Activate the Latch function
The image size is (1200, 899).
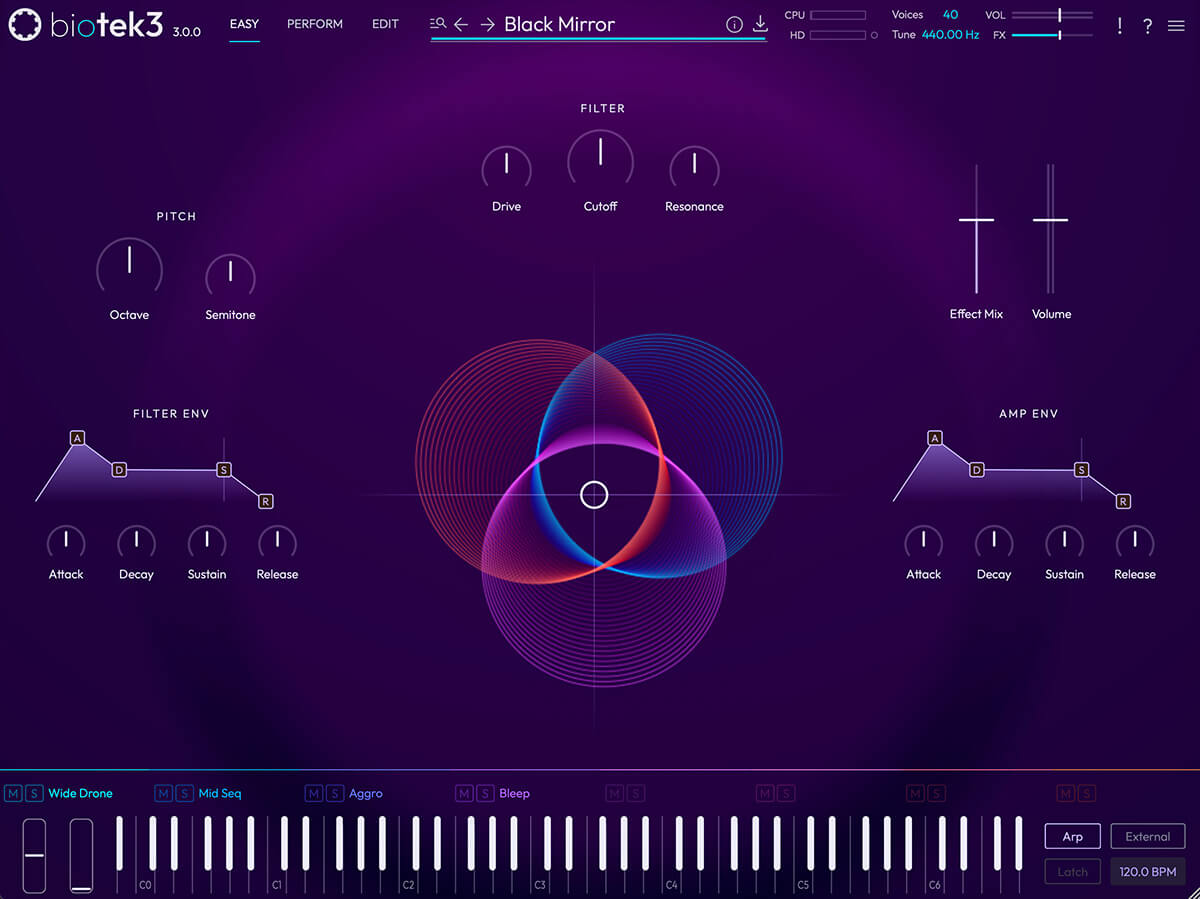pyautogui.click(x=1072, y=871)
